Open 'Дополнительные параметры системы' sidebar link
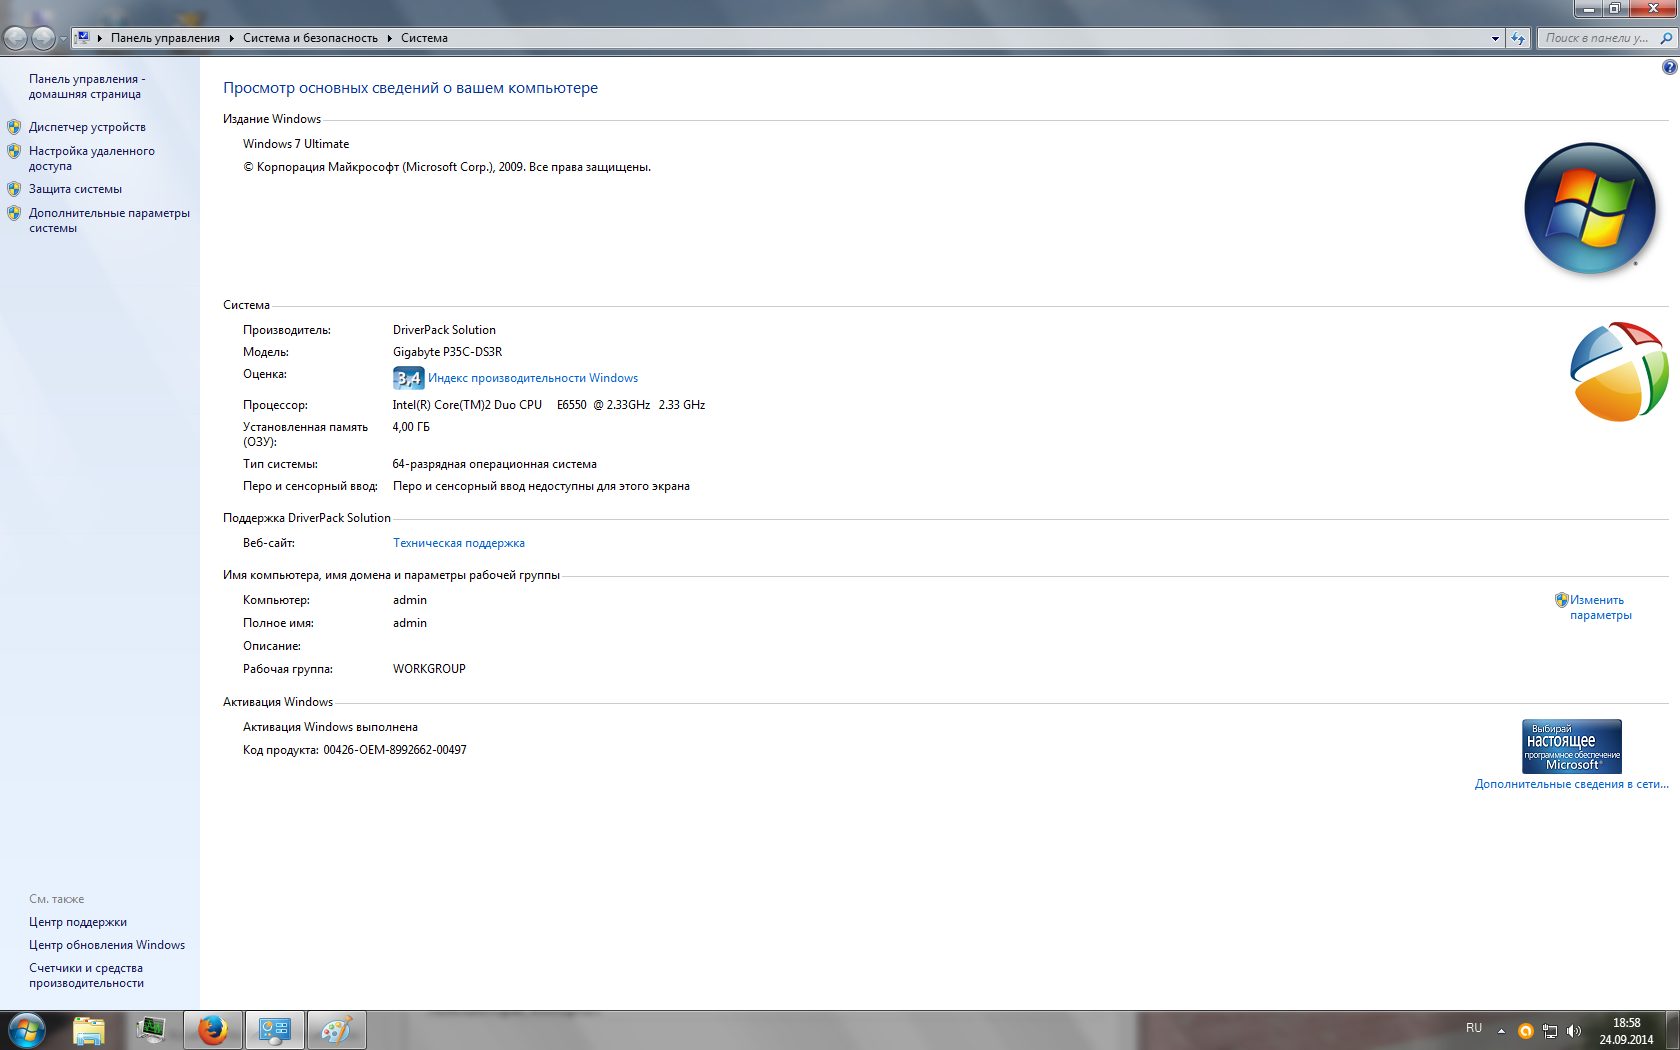The image size is (1680, 1050). (x=109, y=220)
